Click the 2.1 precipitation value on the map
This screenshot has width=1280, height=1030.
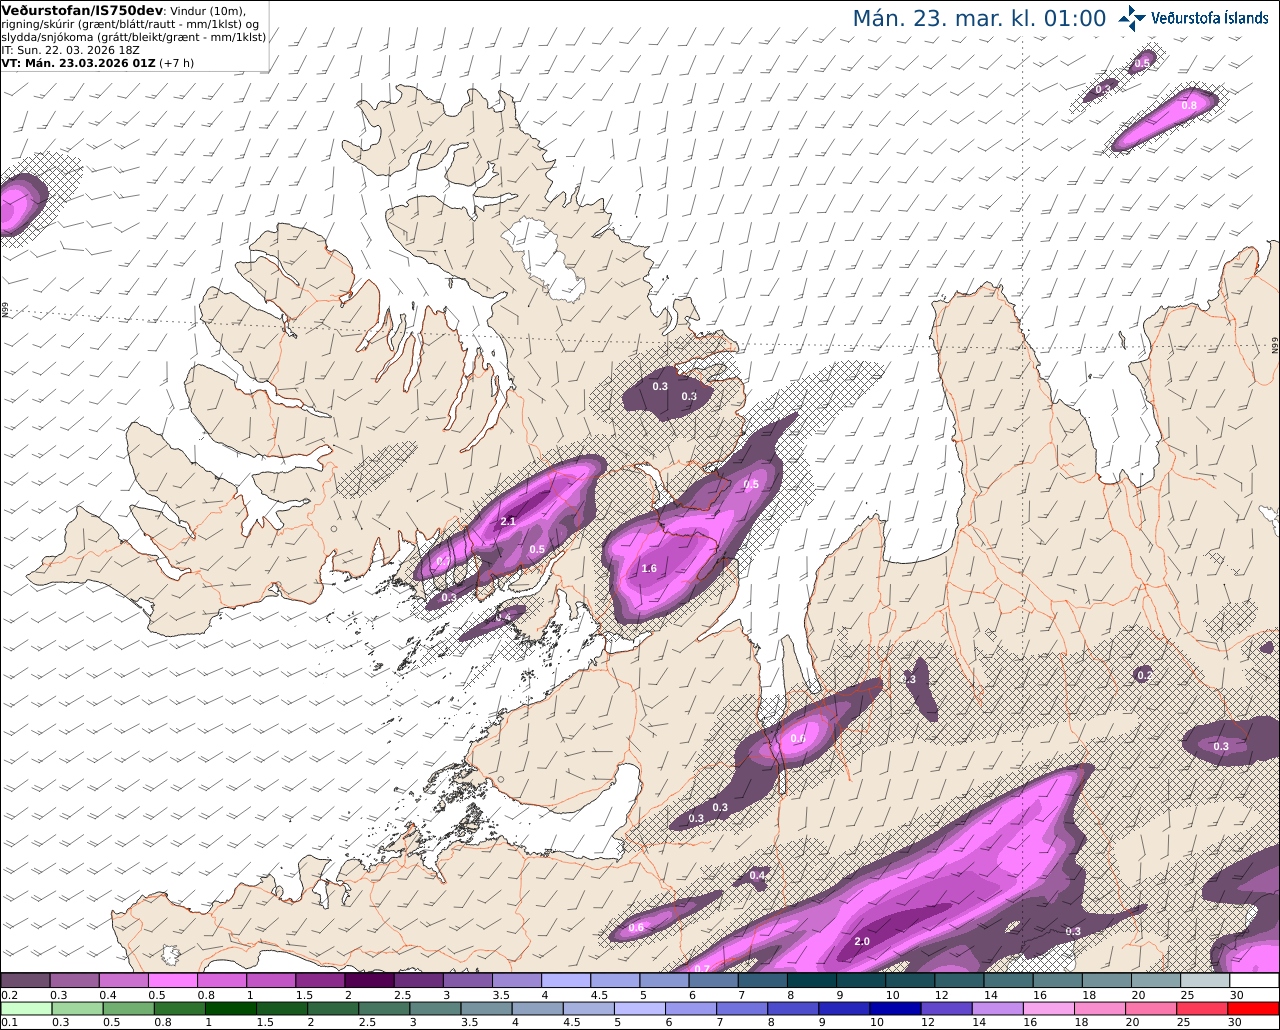pyautogui.click(x=507, y=521)
